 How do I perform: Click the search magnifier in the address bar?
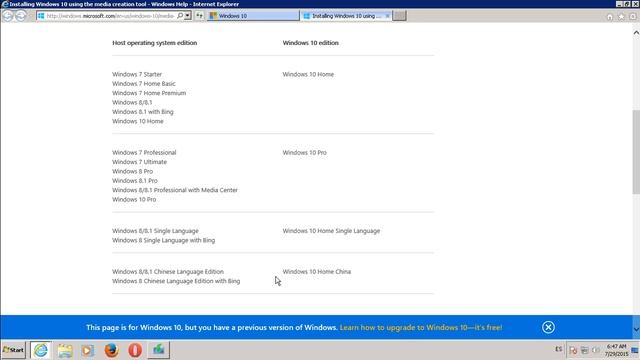180,16
